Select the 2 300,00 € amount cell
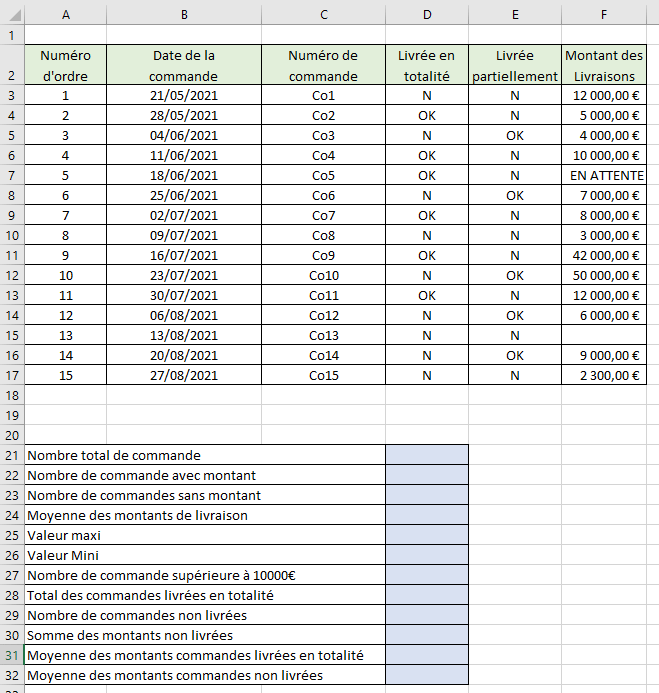The width and height of the screenshot is (659, 693). (603, 375)
